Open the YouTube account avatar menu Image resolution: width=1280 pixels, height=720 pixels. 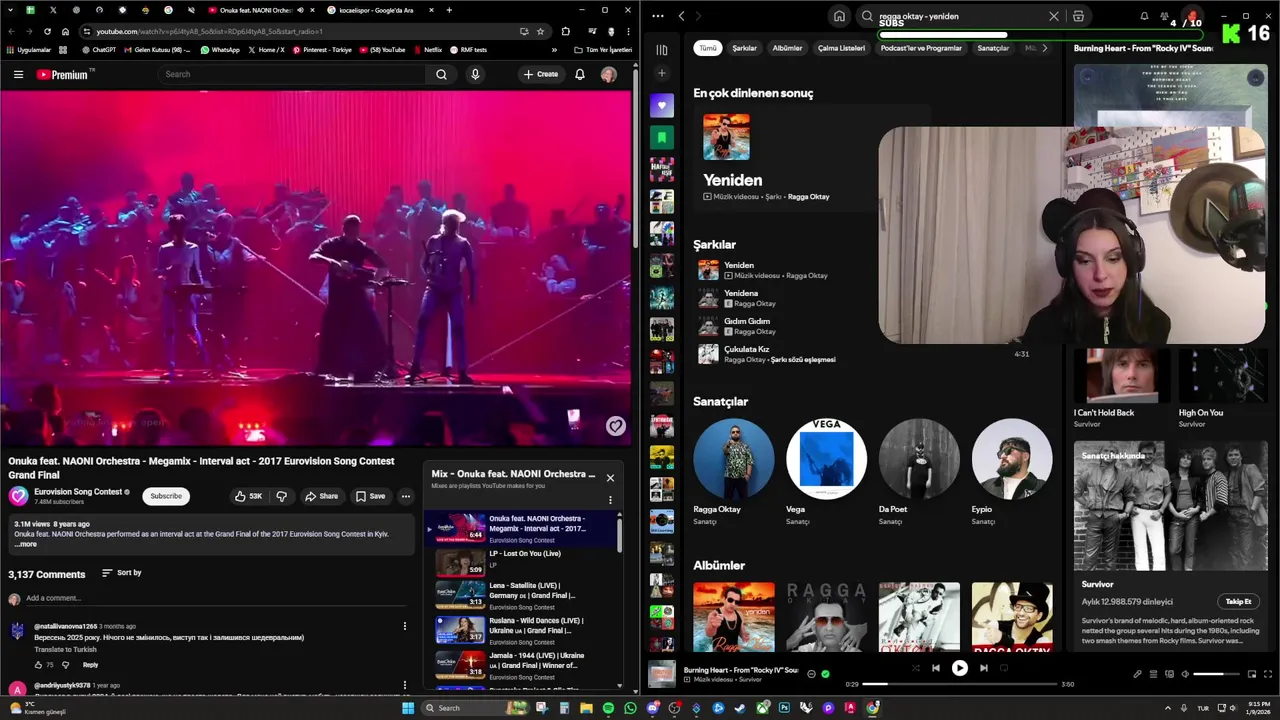[608, 74]
